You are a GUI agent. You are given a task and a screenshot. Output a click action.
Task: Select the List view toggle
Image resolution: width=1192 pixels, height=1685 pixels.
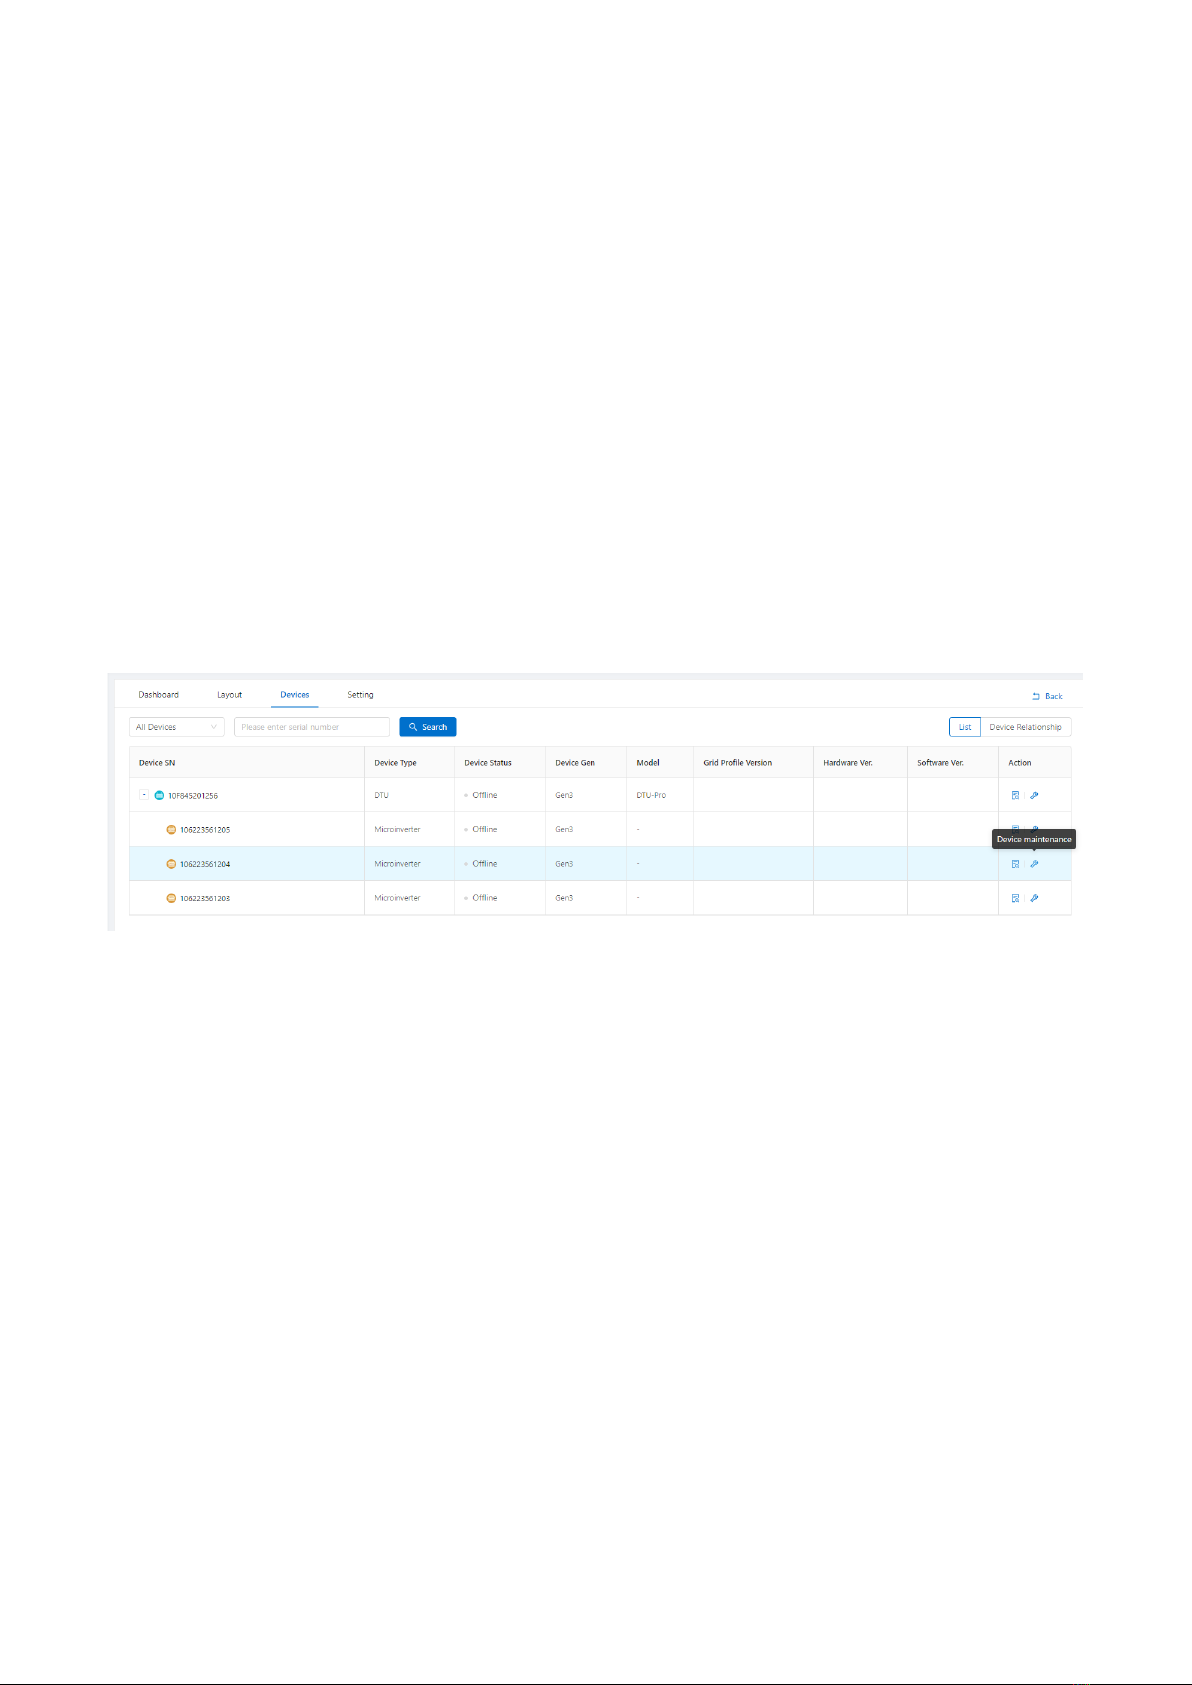(x=965, y=727)
